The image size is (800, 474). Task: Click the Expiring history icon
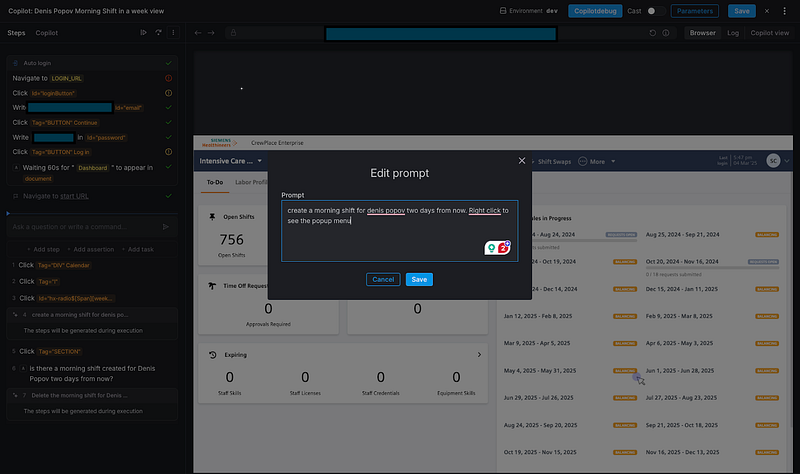(x=213, y=355)
